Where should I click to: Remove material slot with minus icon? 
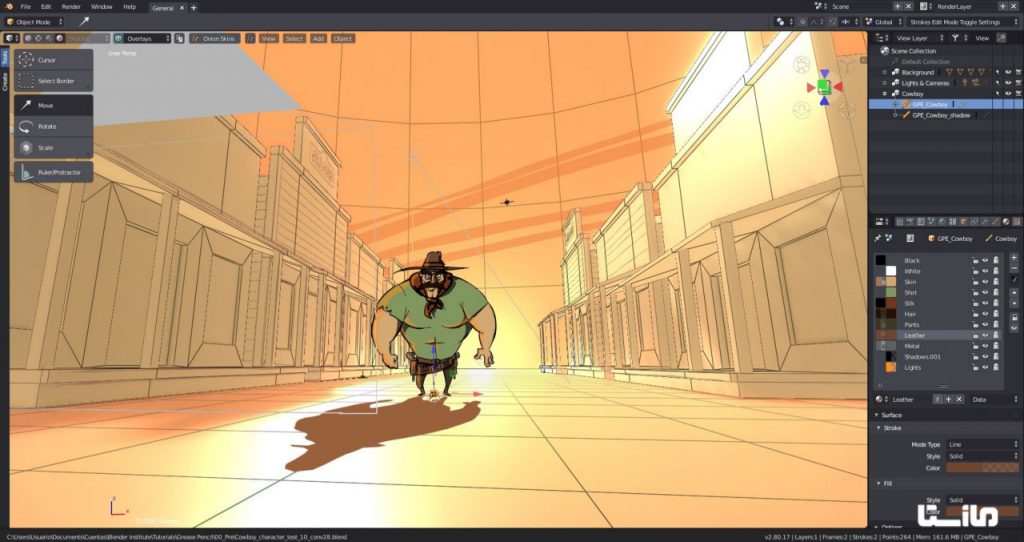(1014, 268)
